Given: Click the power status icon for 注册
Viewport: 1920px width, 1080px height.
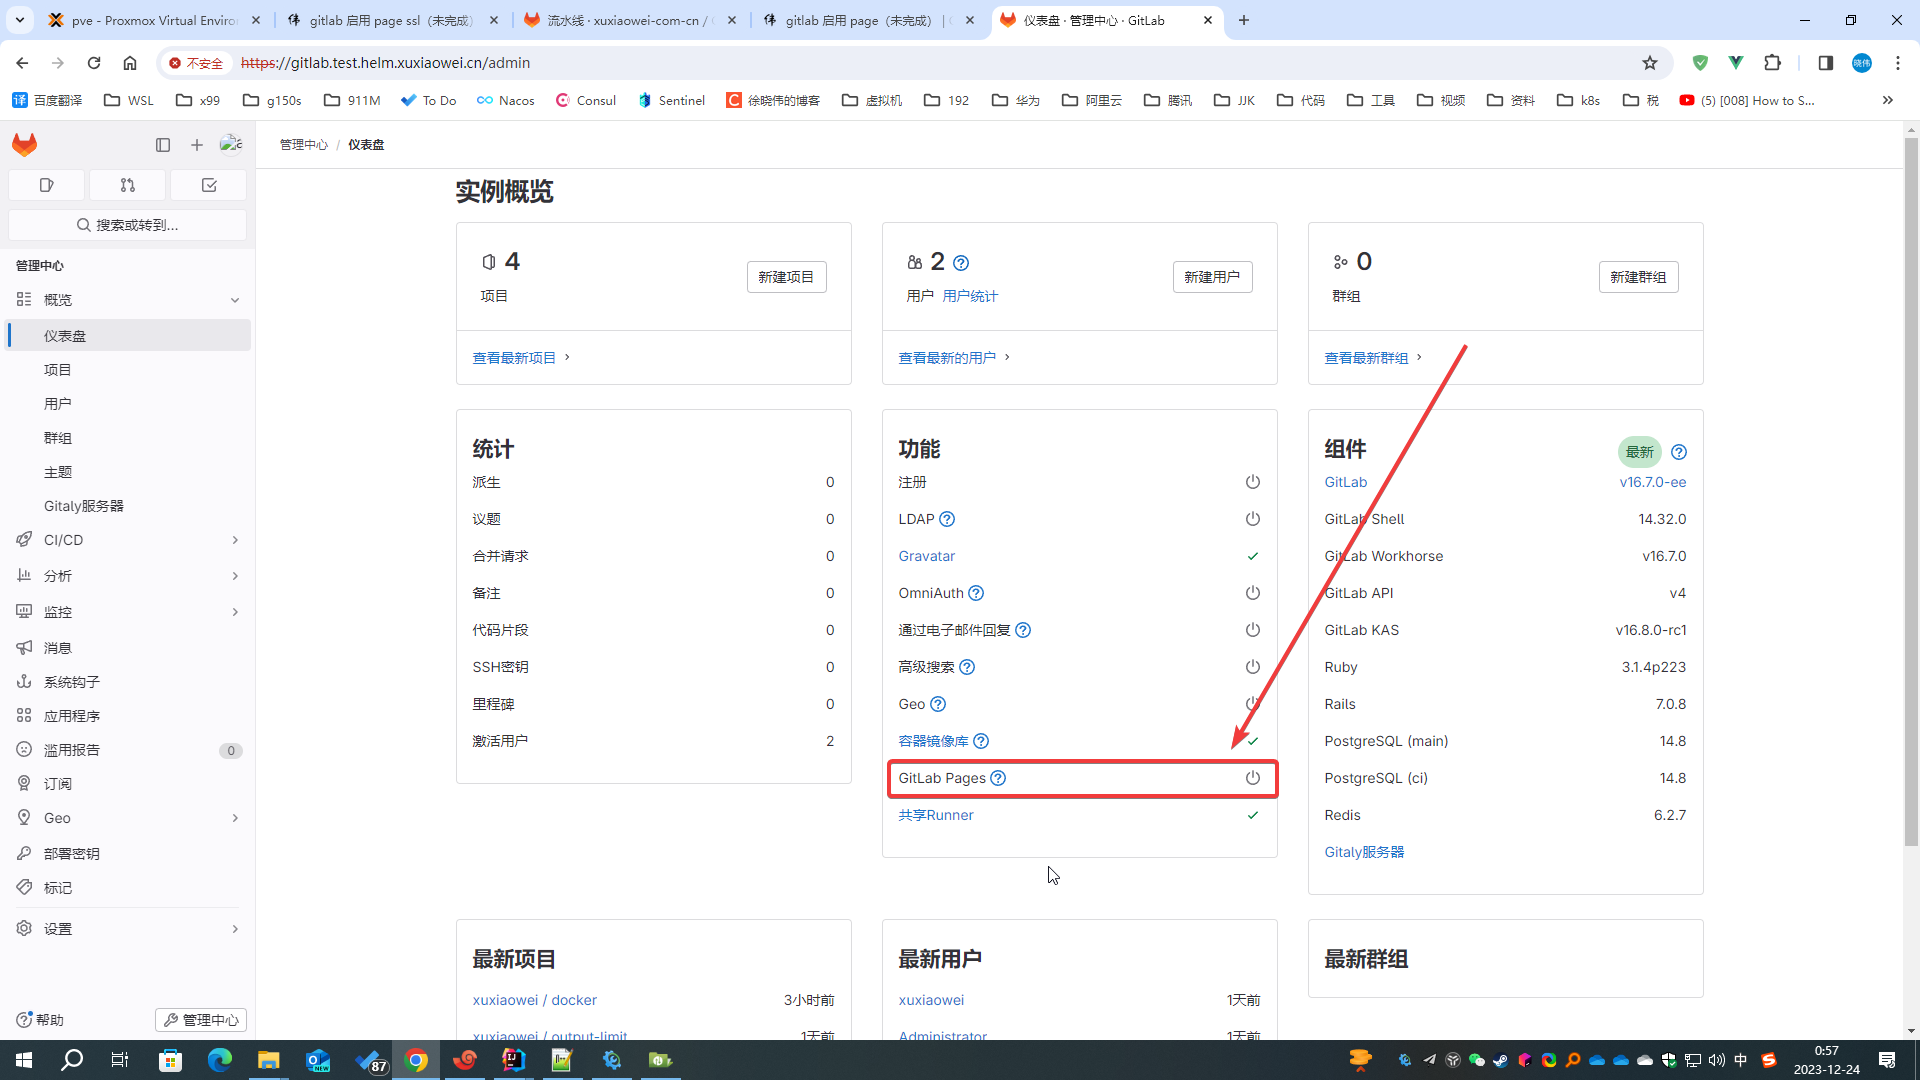Looking at the screenshot, I should pyautogui.click(x=1252, y=482).
